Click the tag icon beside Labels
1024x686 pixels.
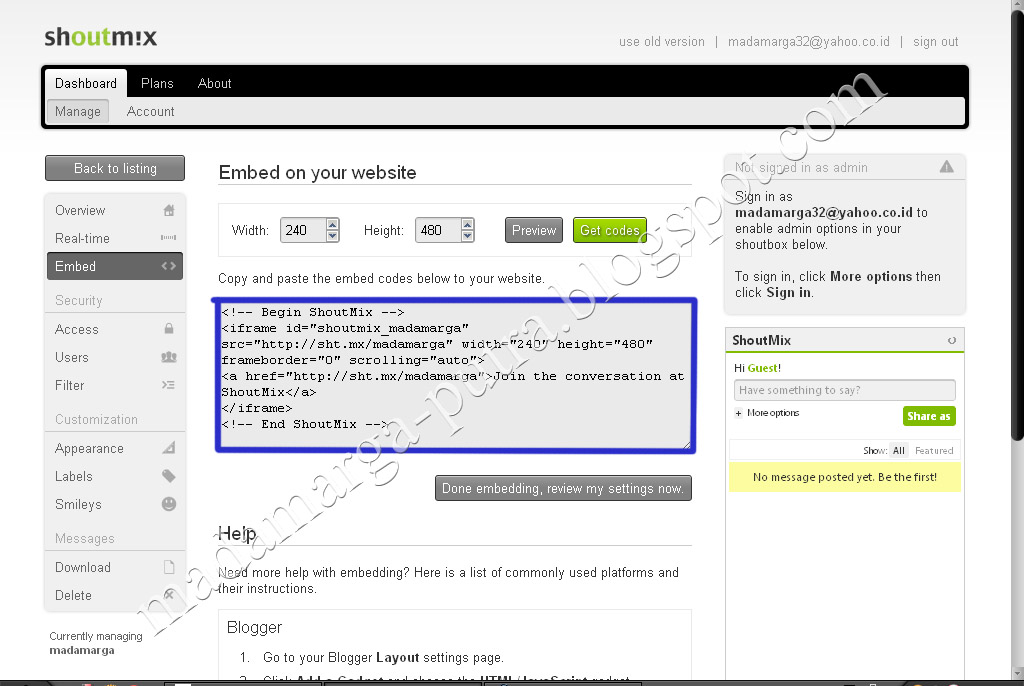pyautogui.click(x=168, y=476)
